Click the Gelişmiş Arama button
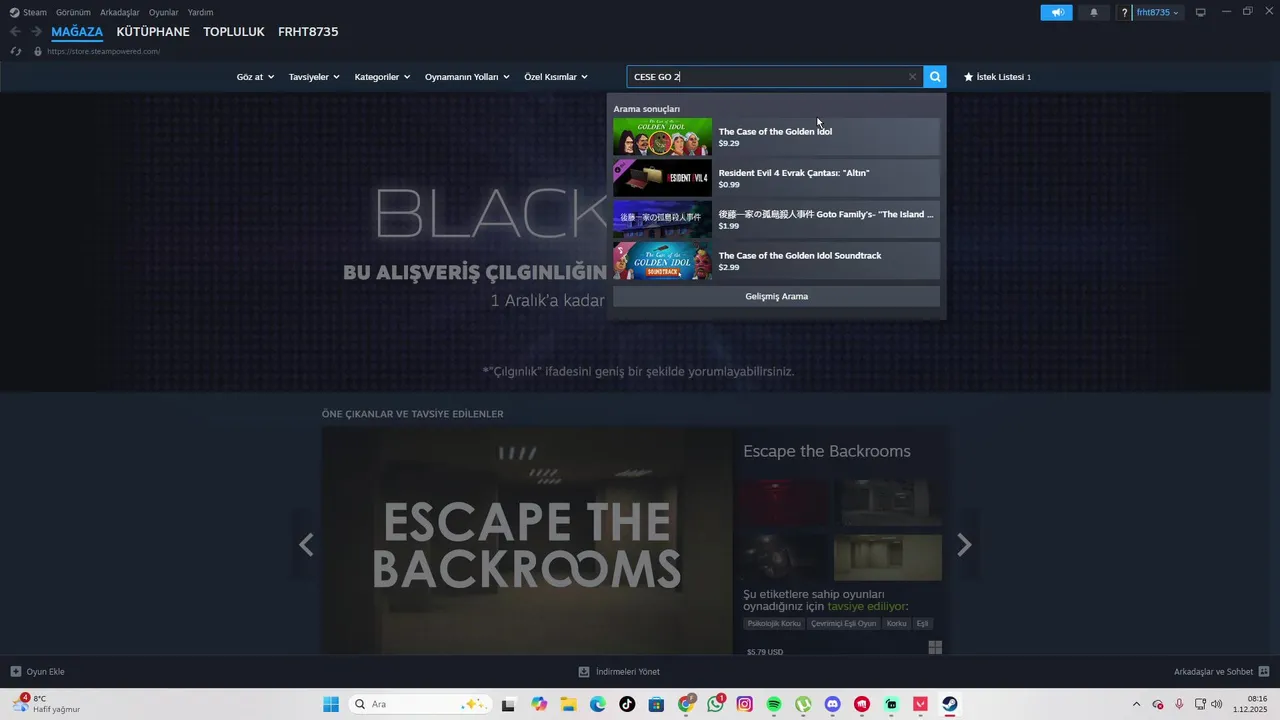This screenshot has width=1280, height=720. tap(776, 296)
